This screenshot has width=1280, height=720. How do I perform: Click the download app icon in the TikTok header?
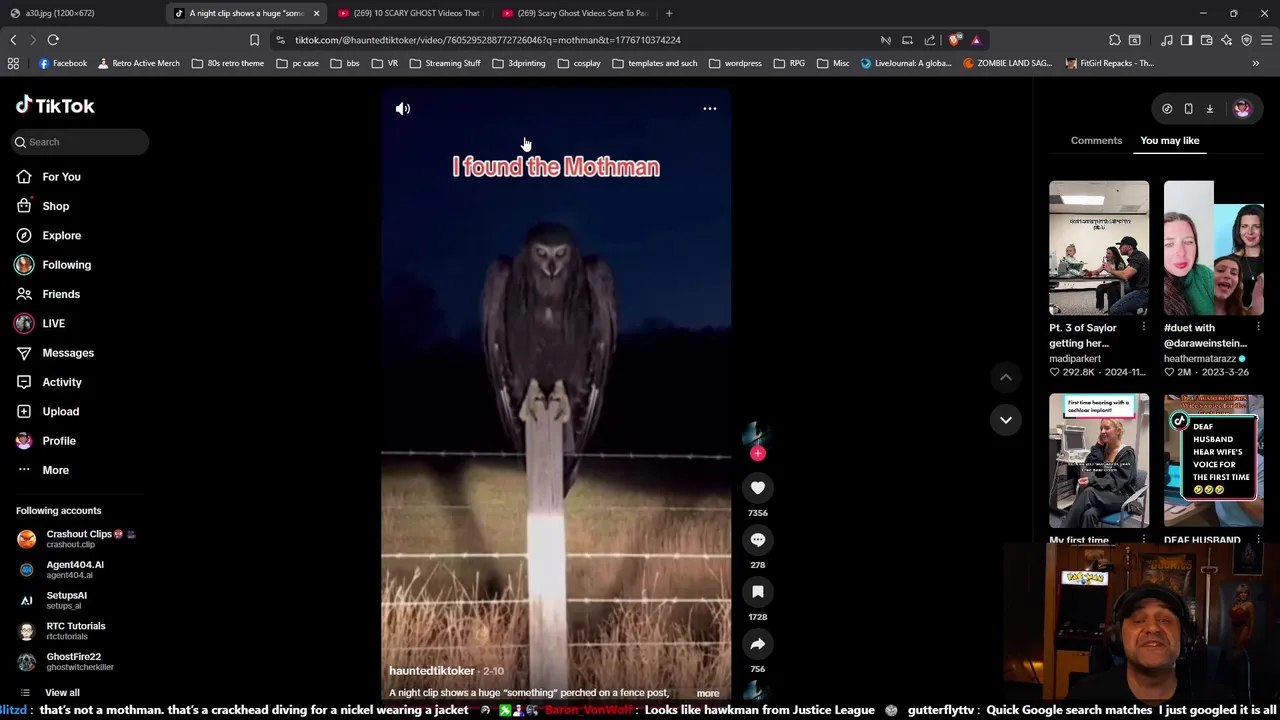coord(1209,109)
